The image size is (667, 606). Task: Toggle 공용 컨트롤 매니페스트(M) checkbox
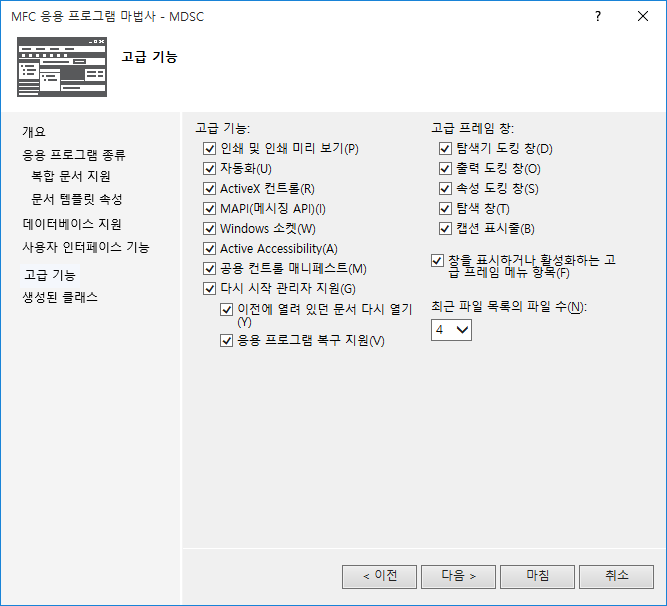coord(209,268)
